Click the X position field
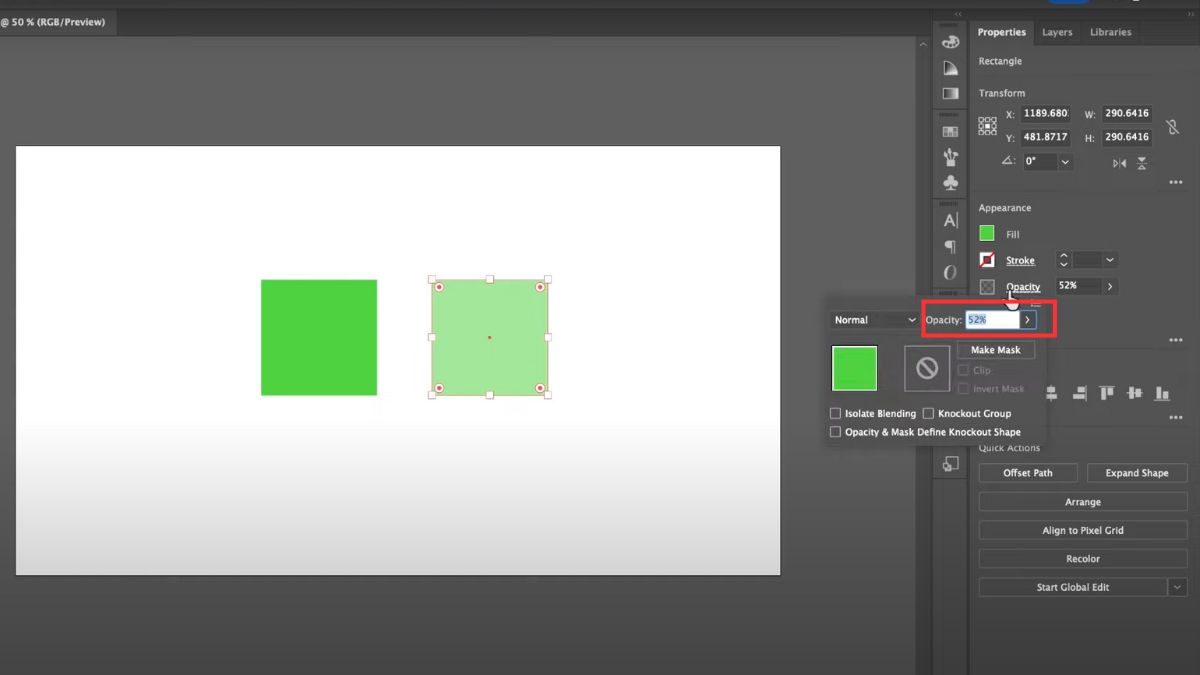This screenshot has width=1200, height=675. pyautogui.click(x=1045, y=113)
